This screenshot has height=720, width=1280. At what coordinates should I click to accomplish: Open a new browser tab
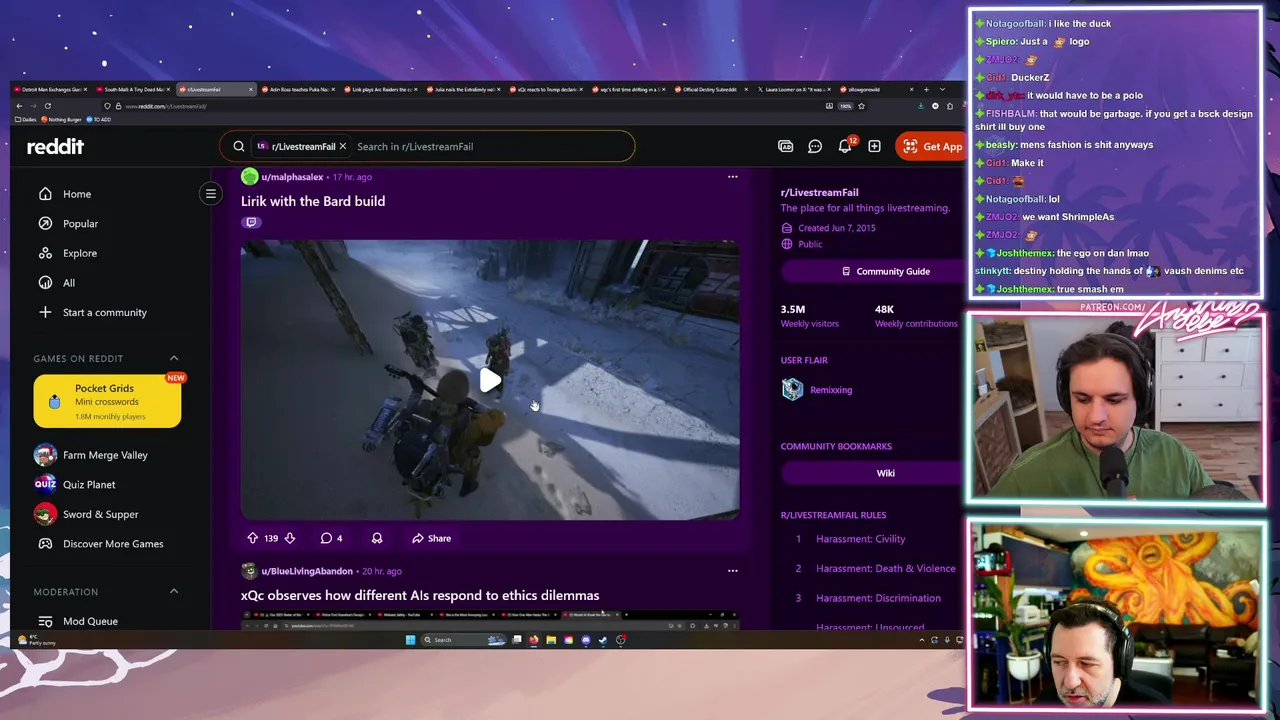tap(926, 90)
